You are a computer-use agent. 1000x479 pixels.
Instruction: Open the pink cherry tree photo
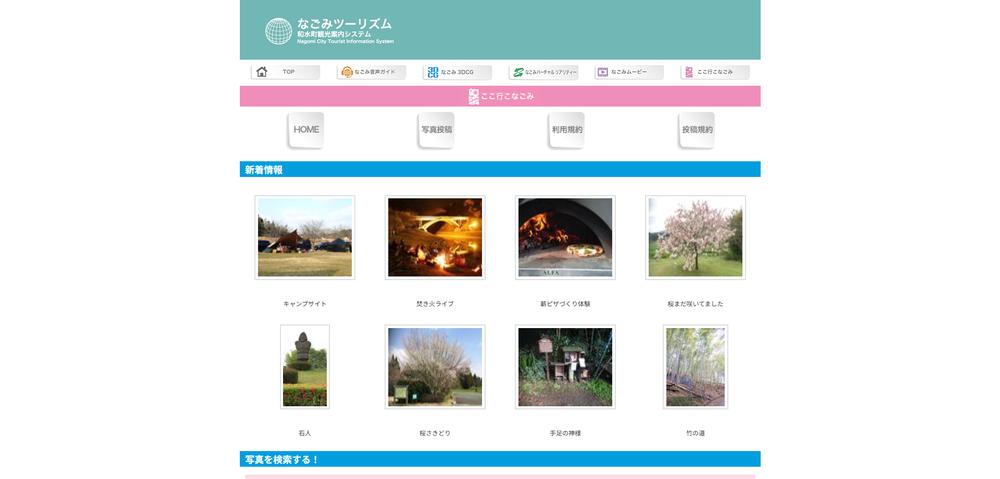click(x=695, y=237)
